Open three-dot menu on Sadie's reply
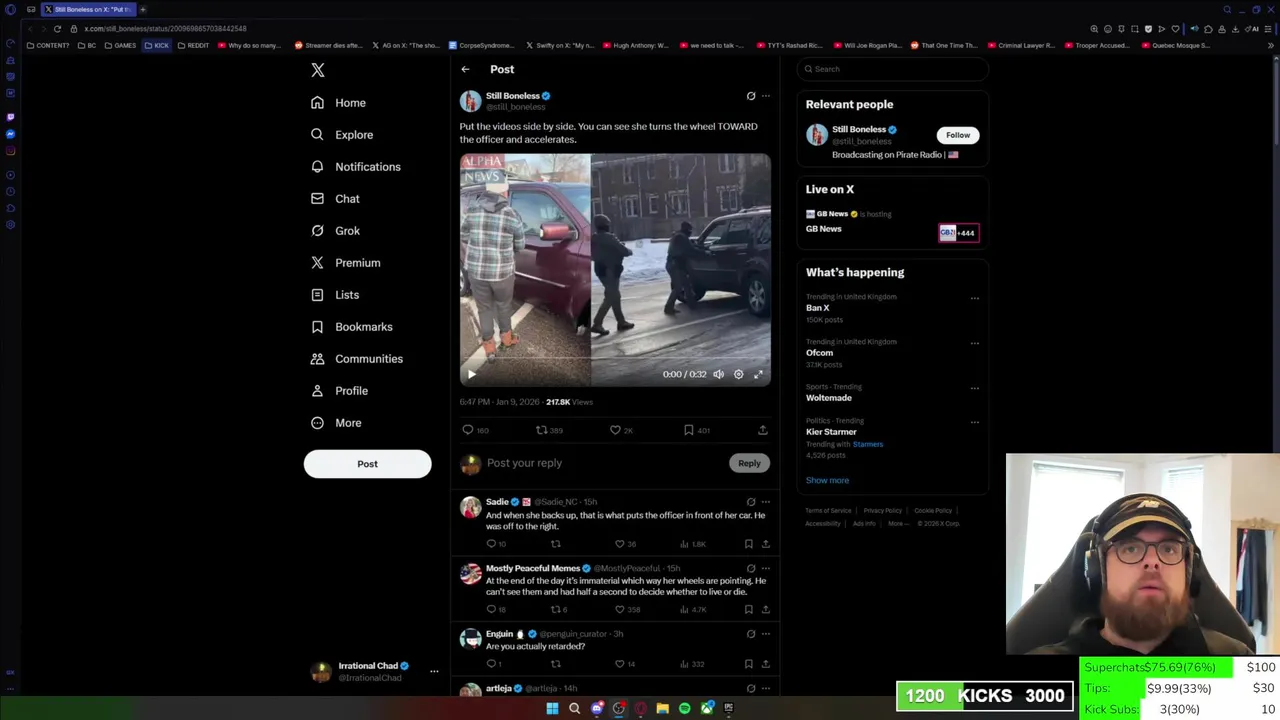This screenshot has width=1280, height=720. point(766,502)
